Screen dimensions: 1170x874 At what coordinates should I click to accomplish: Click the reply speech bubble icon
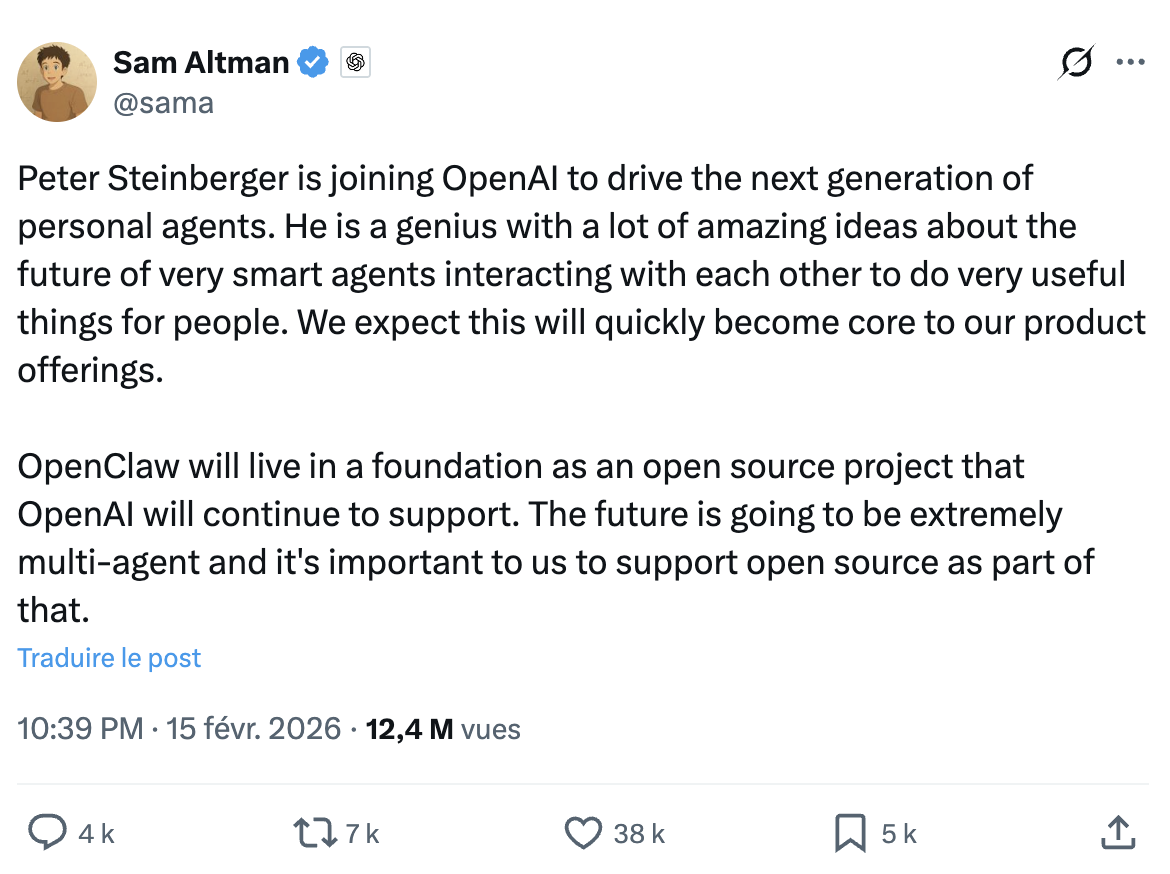tap(46, 833)
